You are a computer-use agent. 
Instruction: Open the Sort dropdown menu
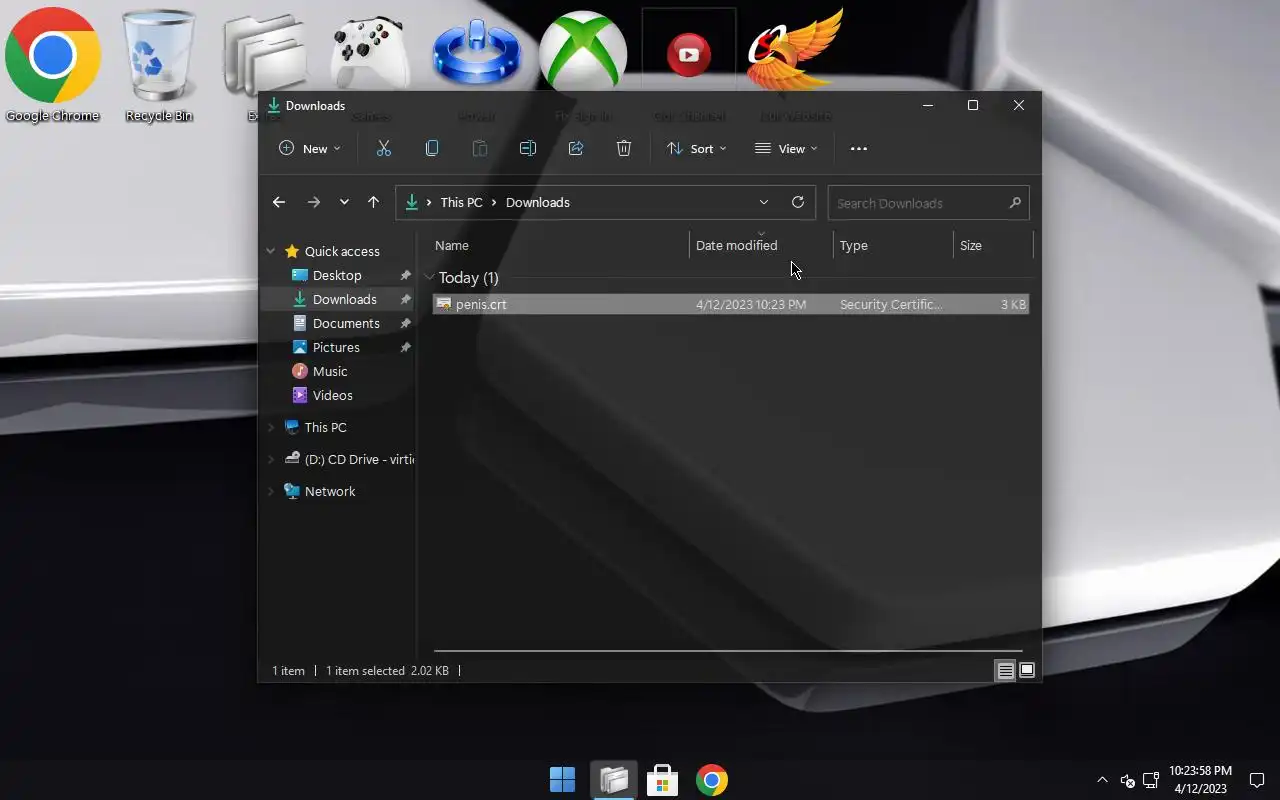pyautogui.click(x=697, y=149)
